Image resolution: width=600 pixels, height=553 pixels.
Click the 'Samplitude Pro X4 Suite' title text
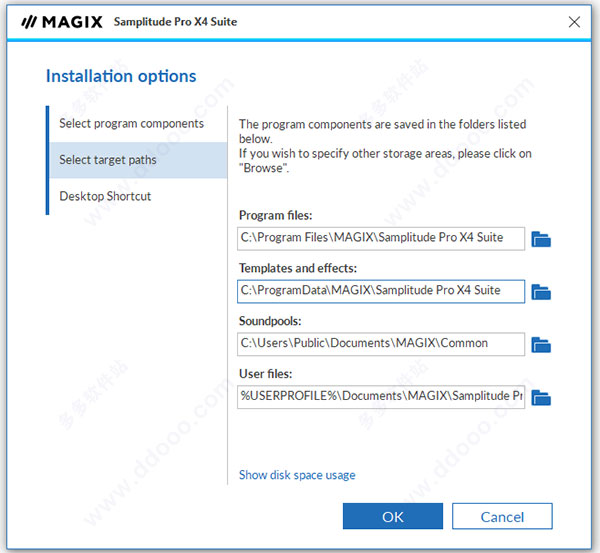[175, 22]
